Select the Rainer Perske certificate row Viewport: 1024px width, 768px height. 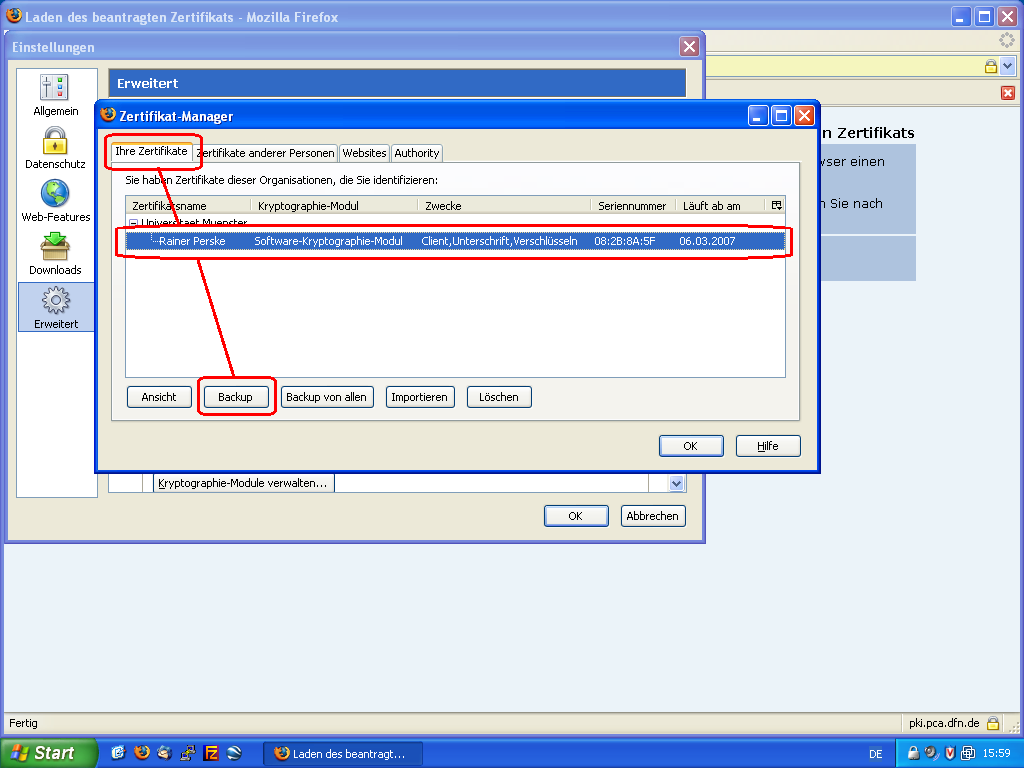455,241
